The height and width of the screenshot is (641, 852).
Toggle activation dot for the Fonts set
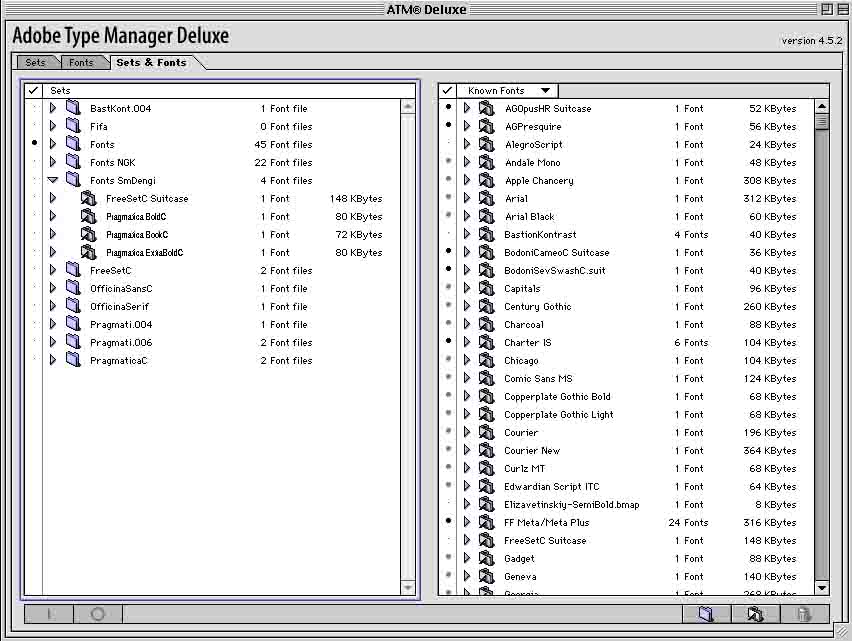[35, 143]
